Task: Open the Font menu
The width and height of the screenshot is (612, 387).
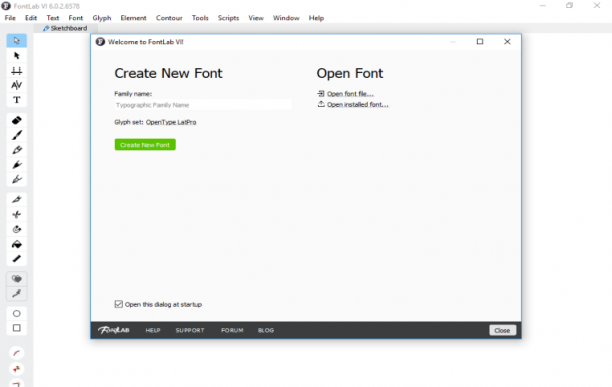Action: (x=76, y=18)
